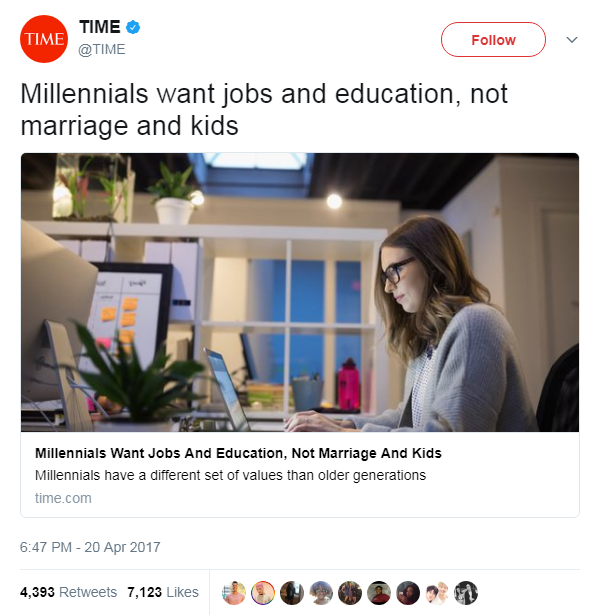View the 4,393 Retweets list

click(x=69, y=592)
